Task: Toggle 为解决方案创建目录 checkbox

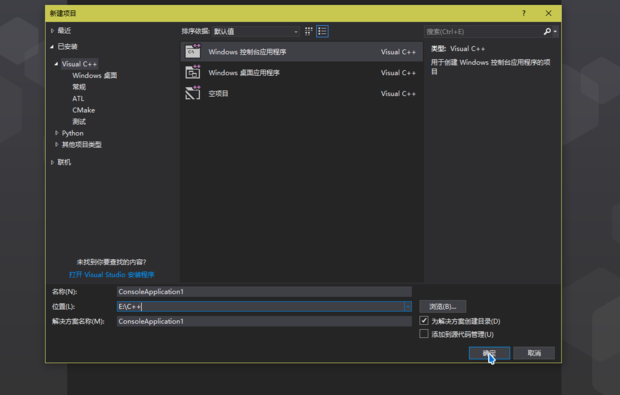Action: [x=424, y=321]
